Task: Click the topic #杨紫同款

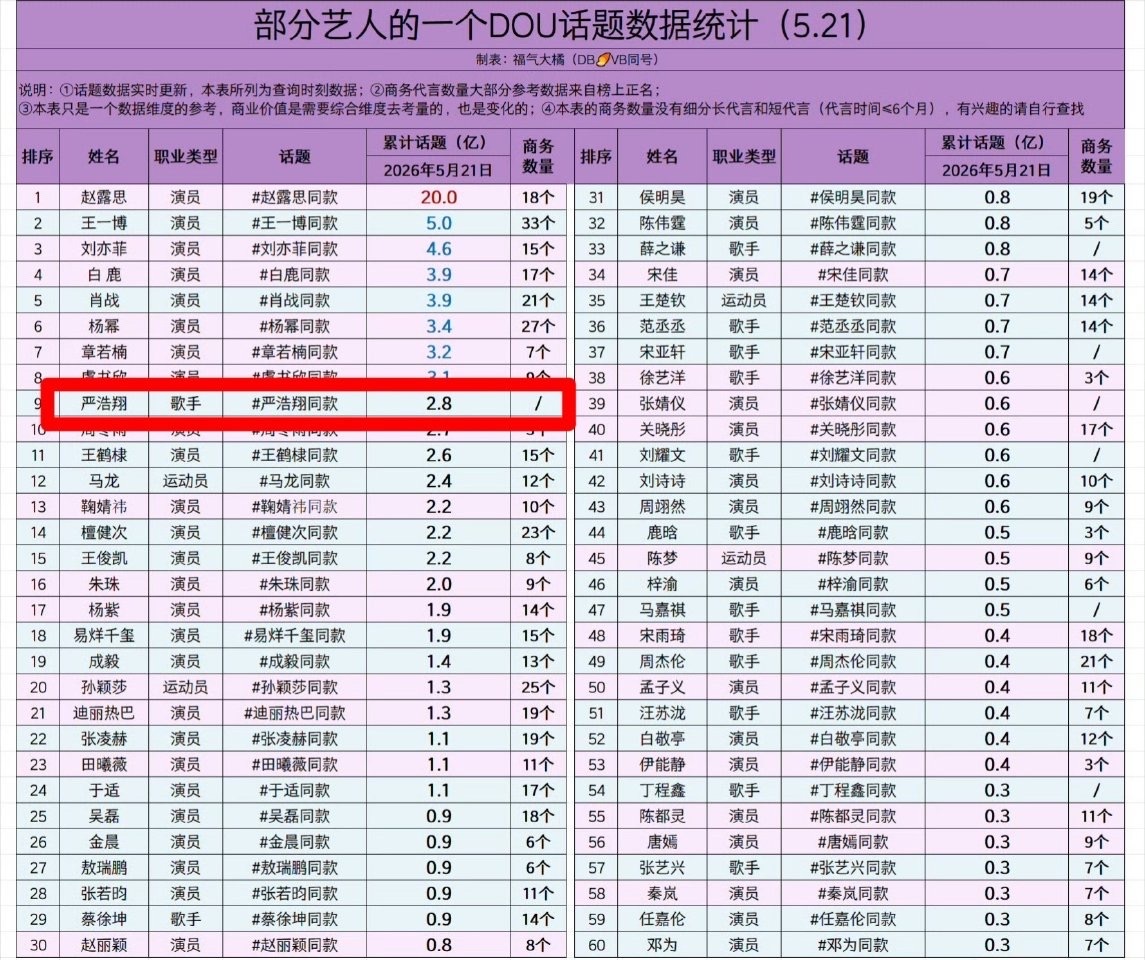Action: coord(294,610)
